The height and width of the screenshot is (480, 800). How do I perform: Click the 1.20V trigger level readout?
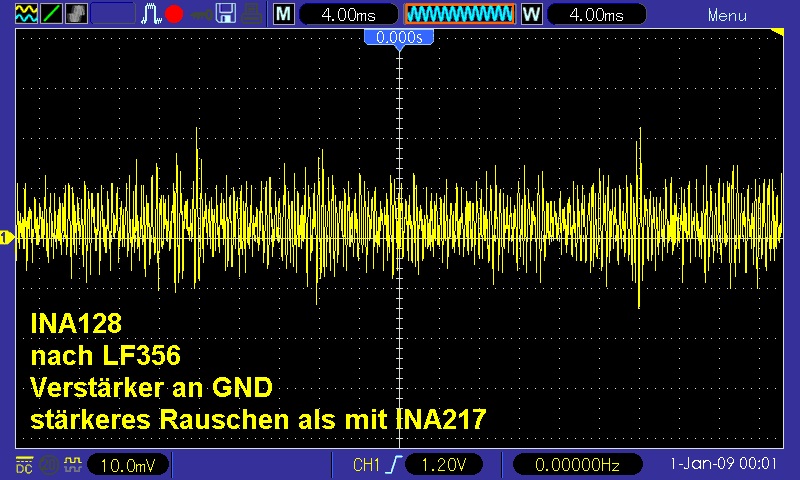[x=443, y=465]
